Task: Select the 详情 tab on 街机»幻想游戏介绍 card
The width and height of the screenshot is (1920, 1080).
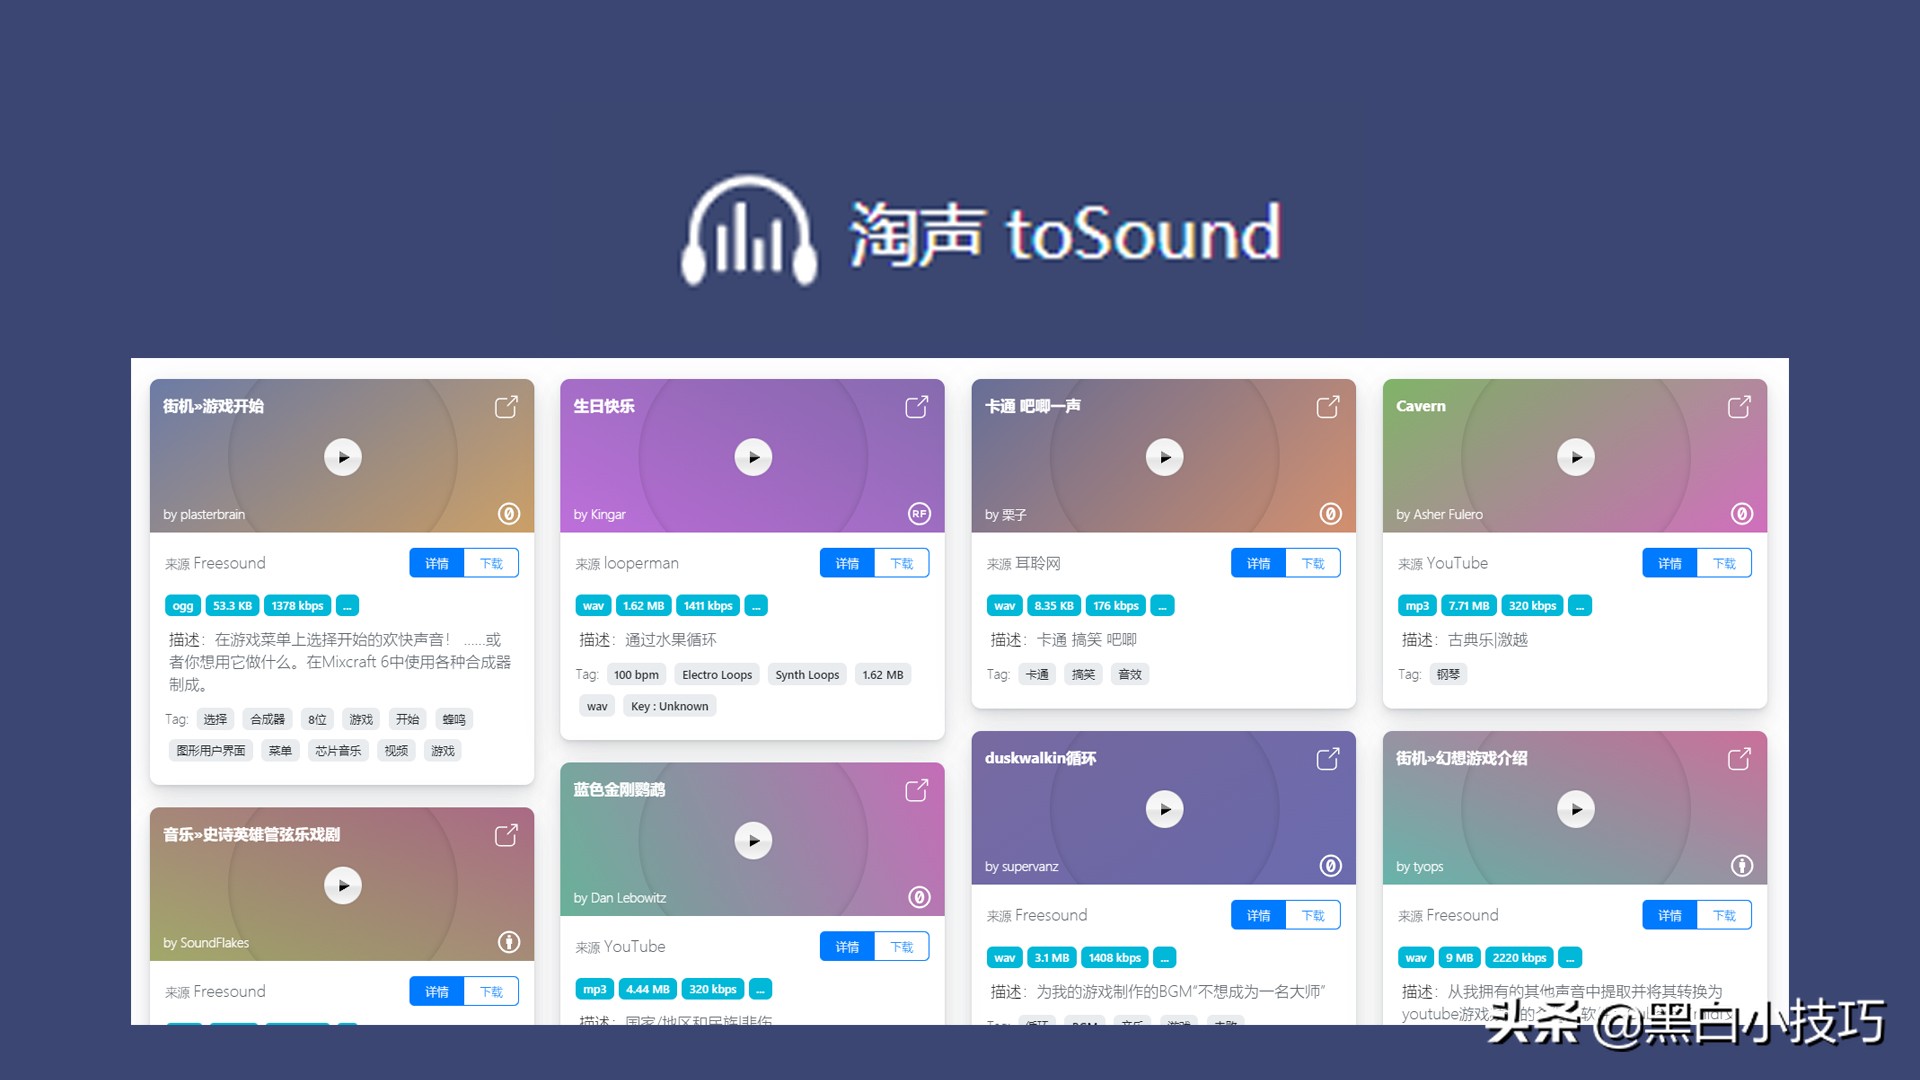Action: click(x=1668, y=915)
